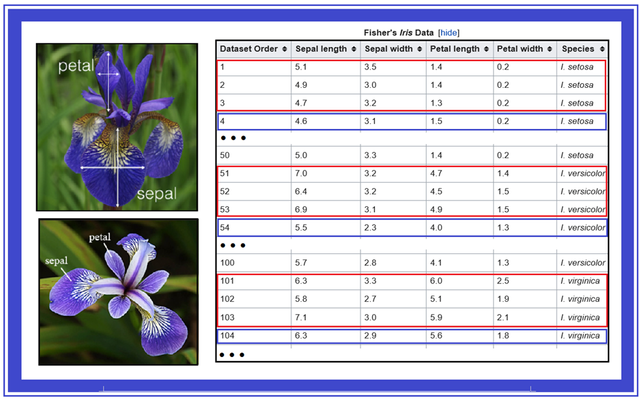
Task: Click sepal length 5.1 in row 1
Action: tap(301, 67)
